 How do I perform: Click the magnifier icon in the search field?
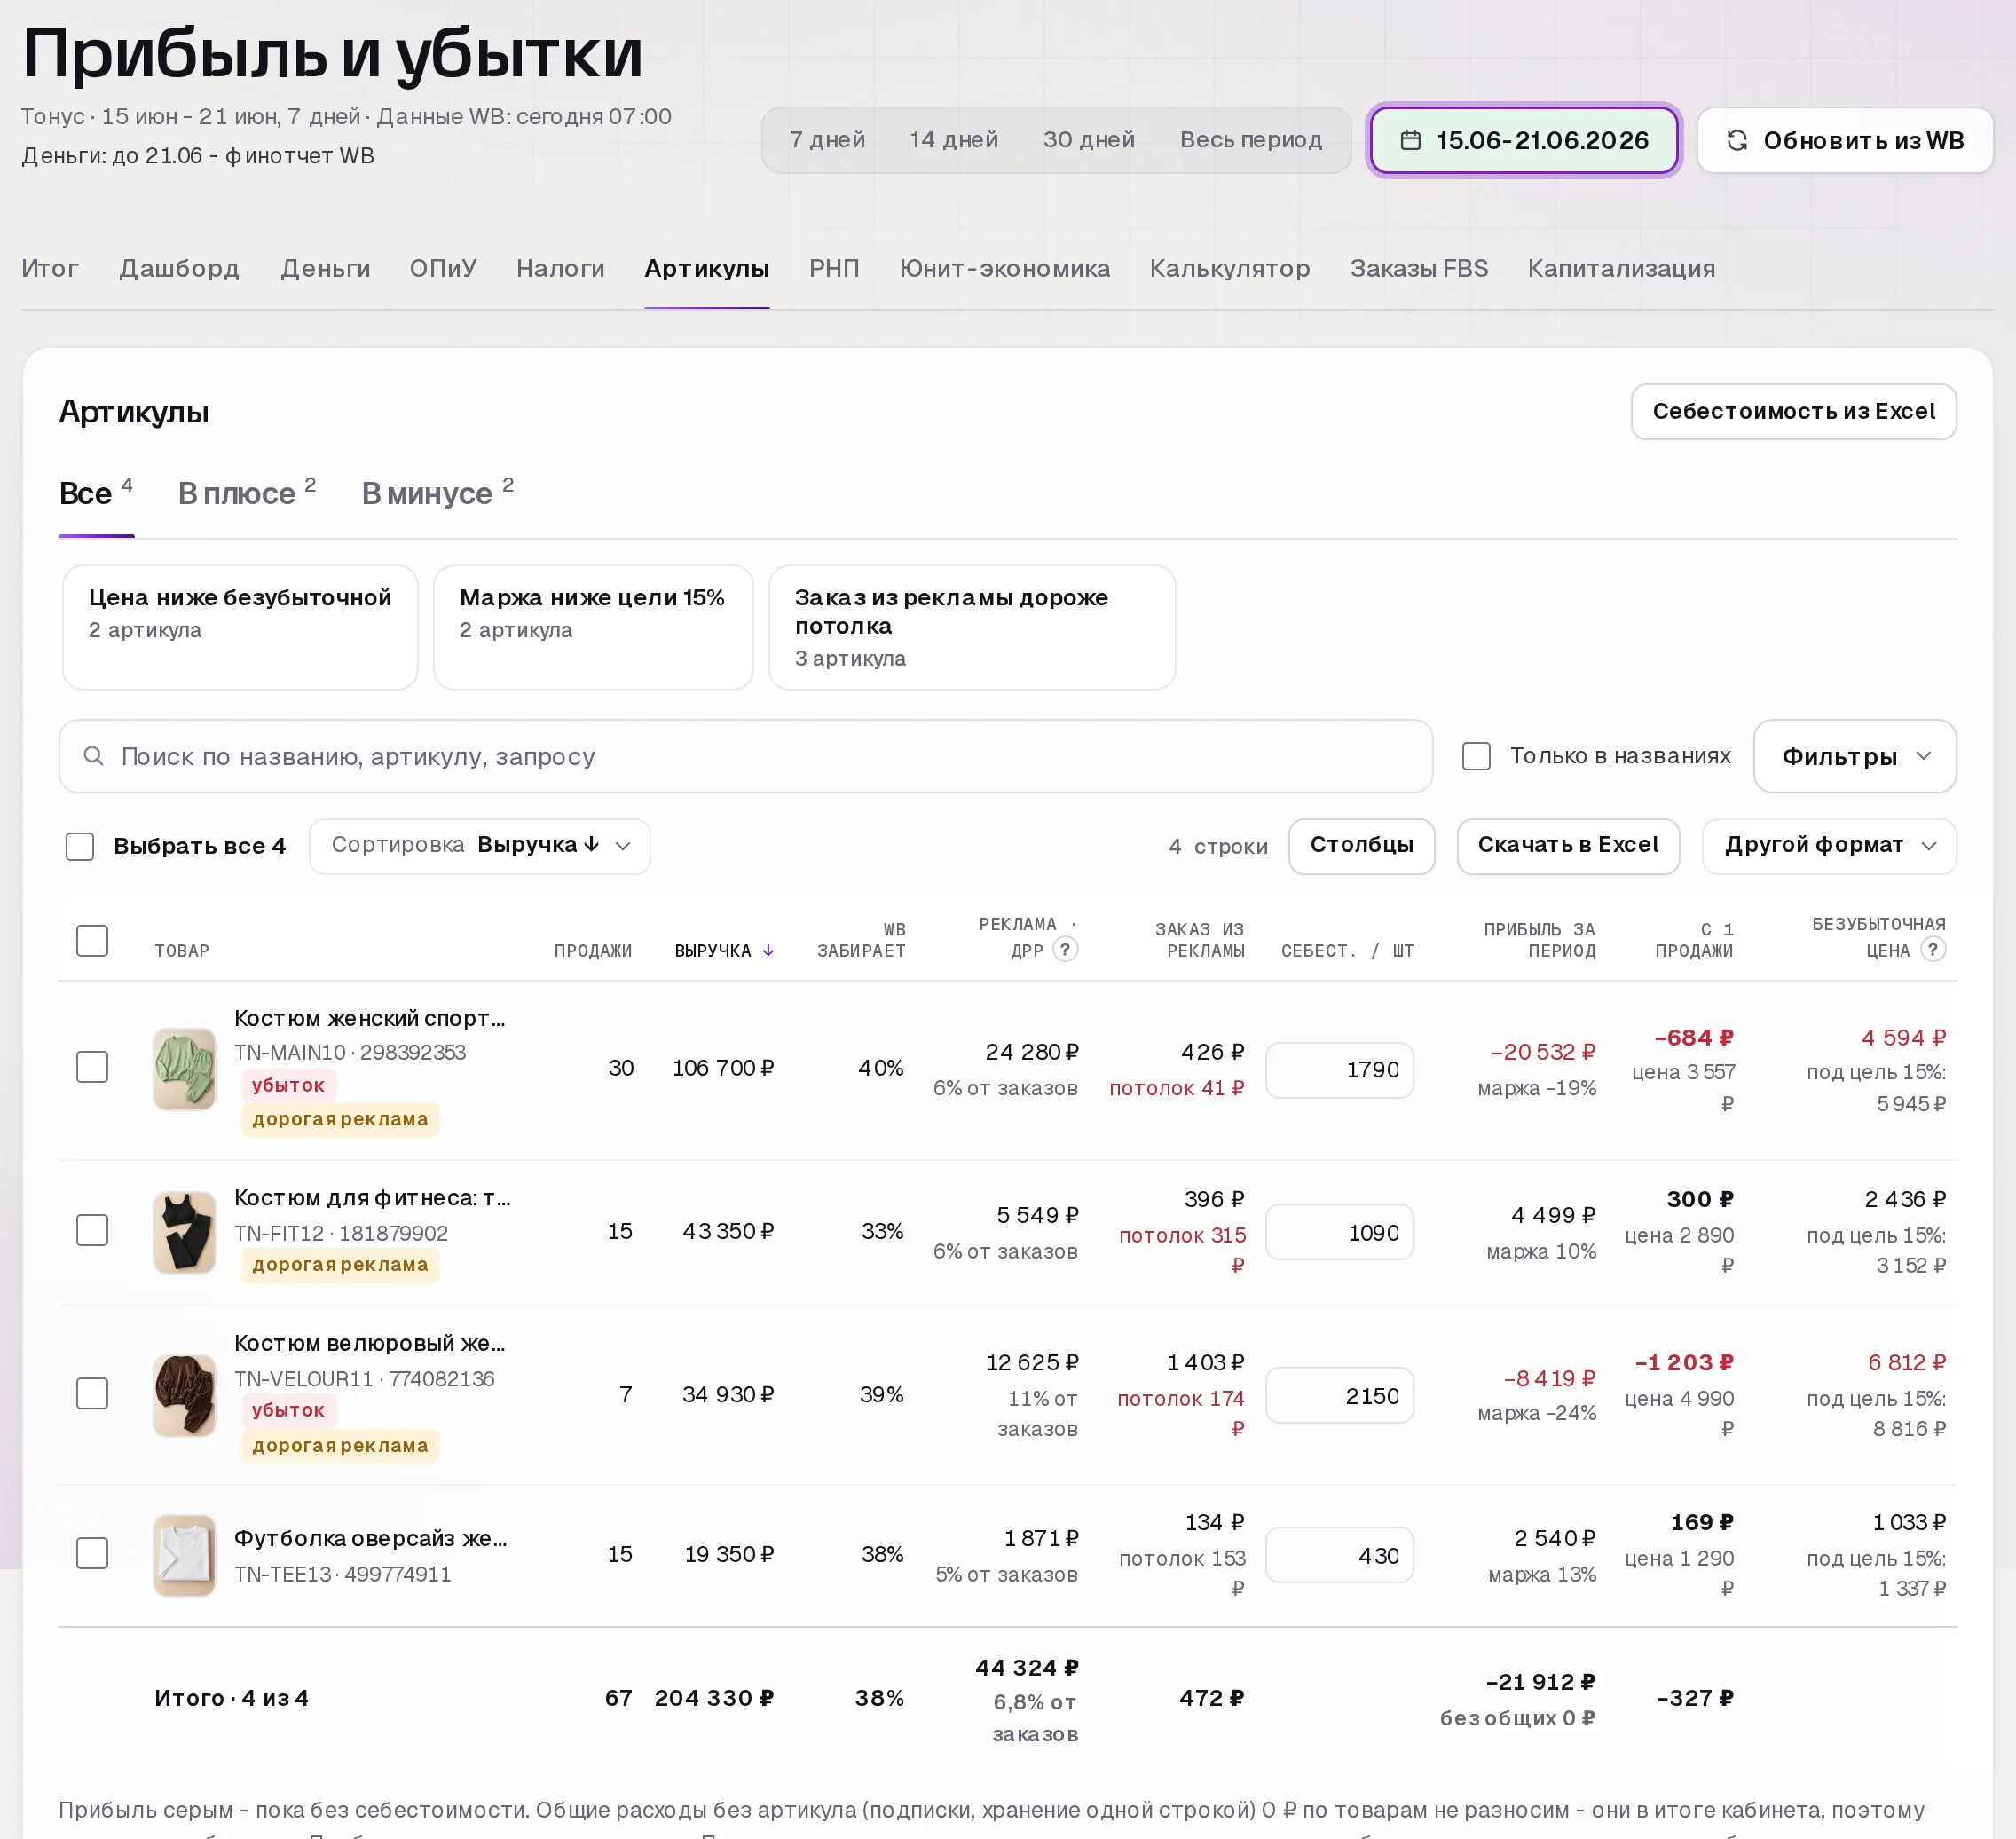93,756
